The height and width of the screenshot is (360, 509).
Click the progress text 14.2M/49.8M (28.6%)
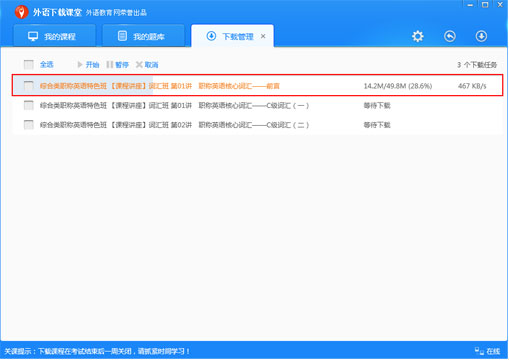click(x=398, y=86)
